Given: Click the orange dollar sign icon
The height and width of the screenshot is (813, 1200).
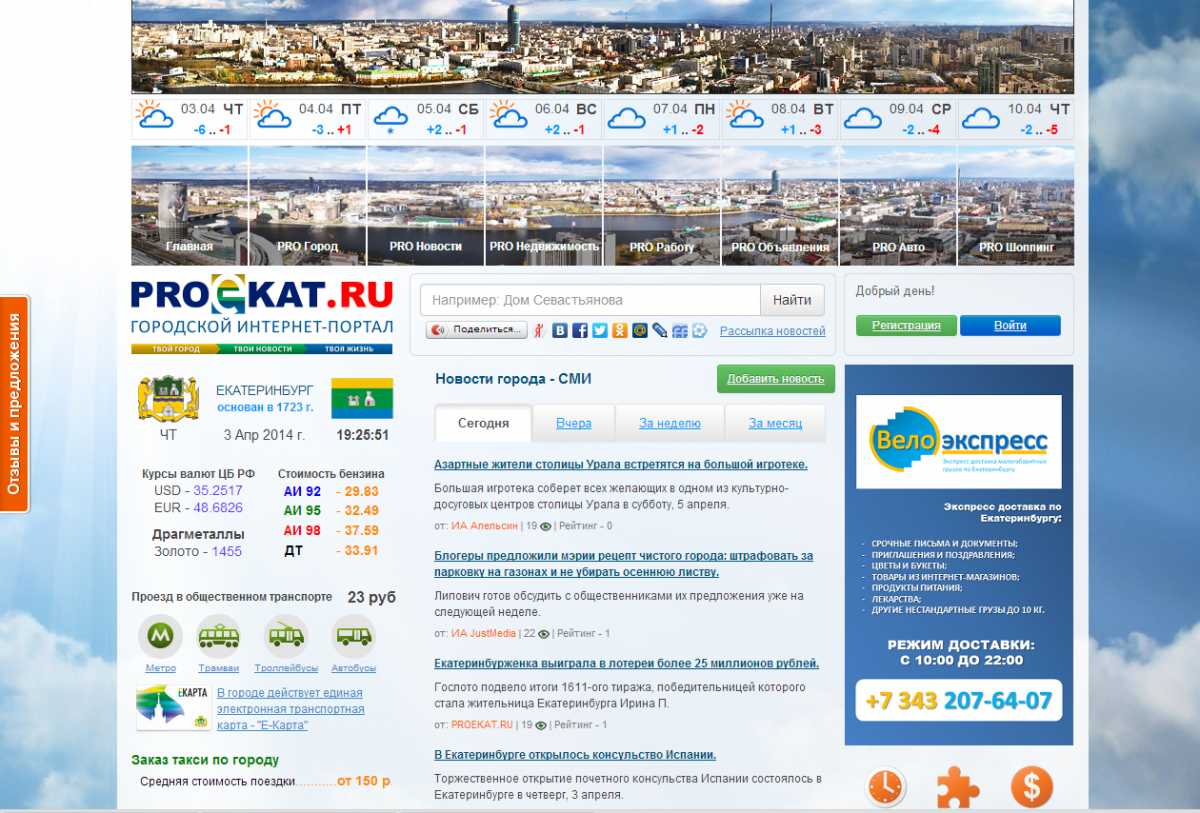Looking at the screenshot, I should tap(1032, 788).
